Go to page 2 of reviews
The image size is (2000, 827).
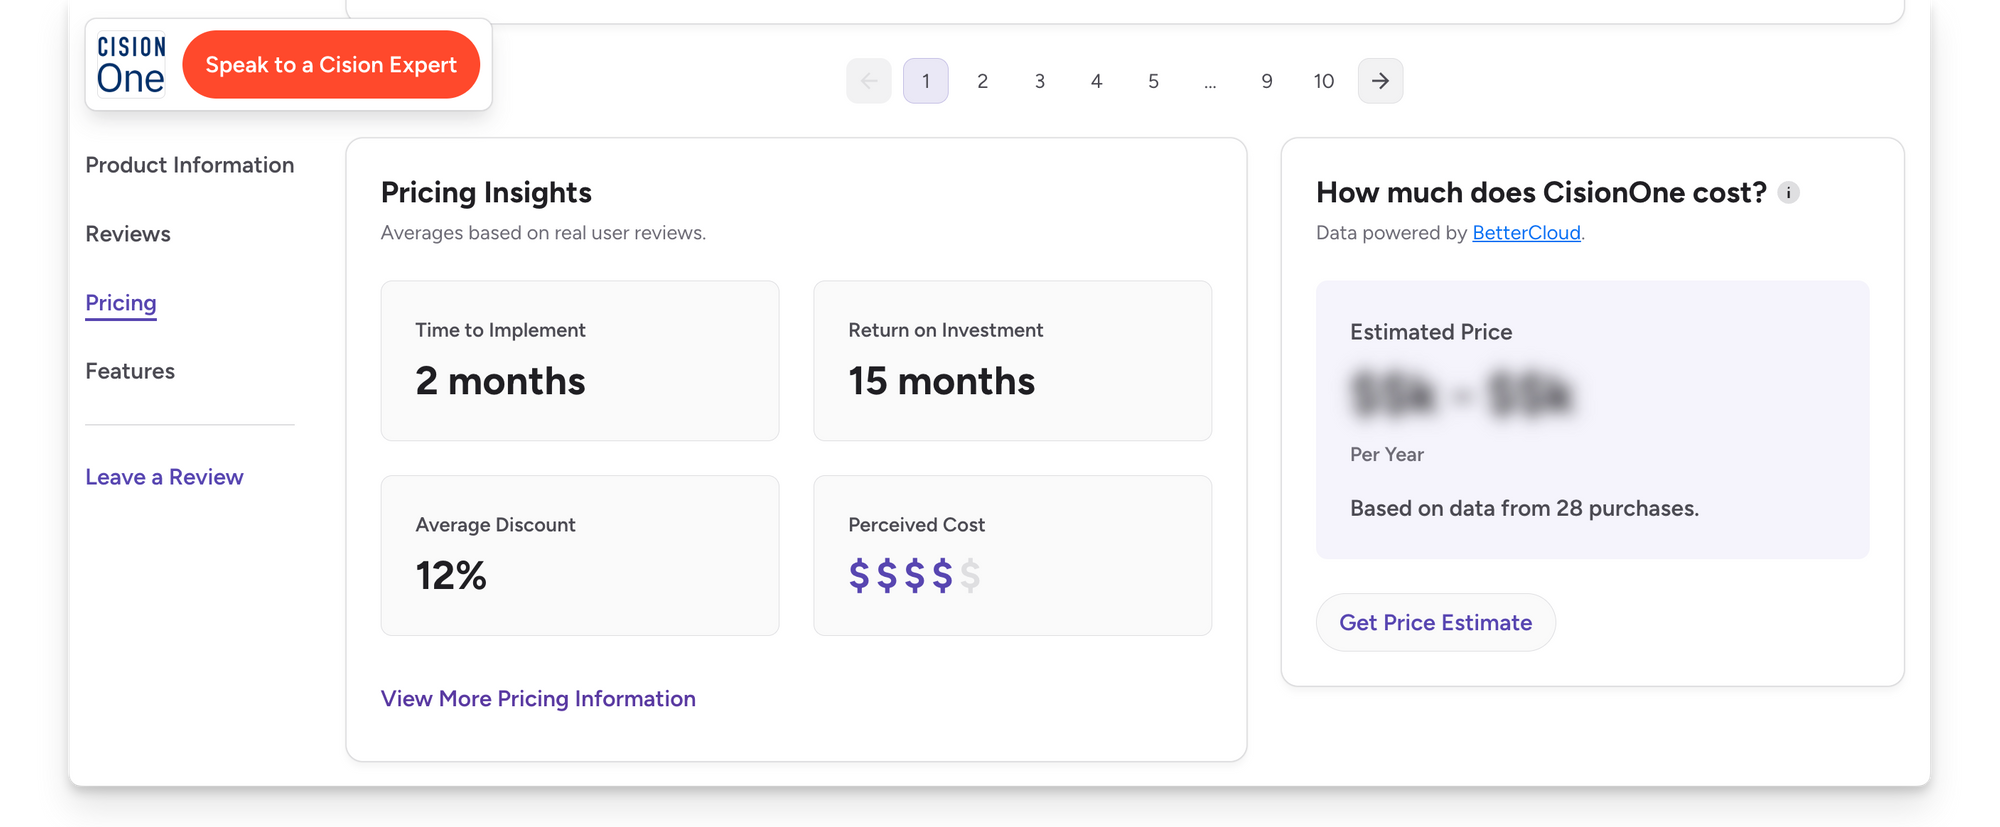(982, 81)
